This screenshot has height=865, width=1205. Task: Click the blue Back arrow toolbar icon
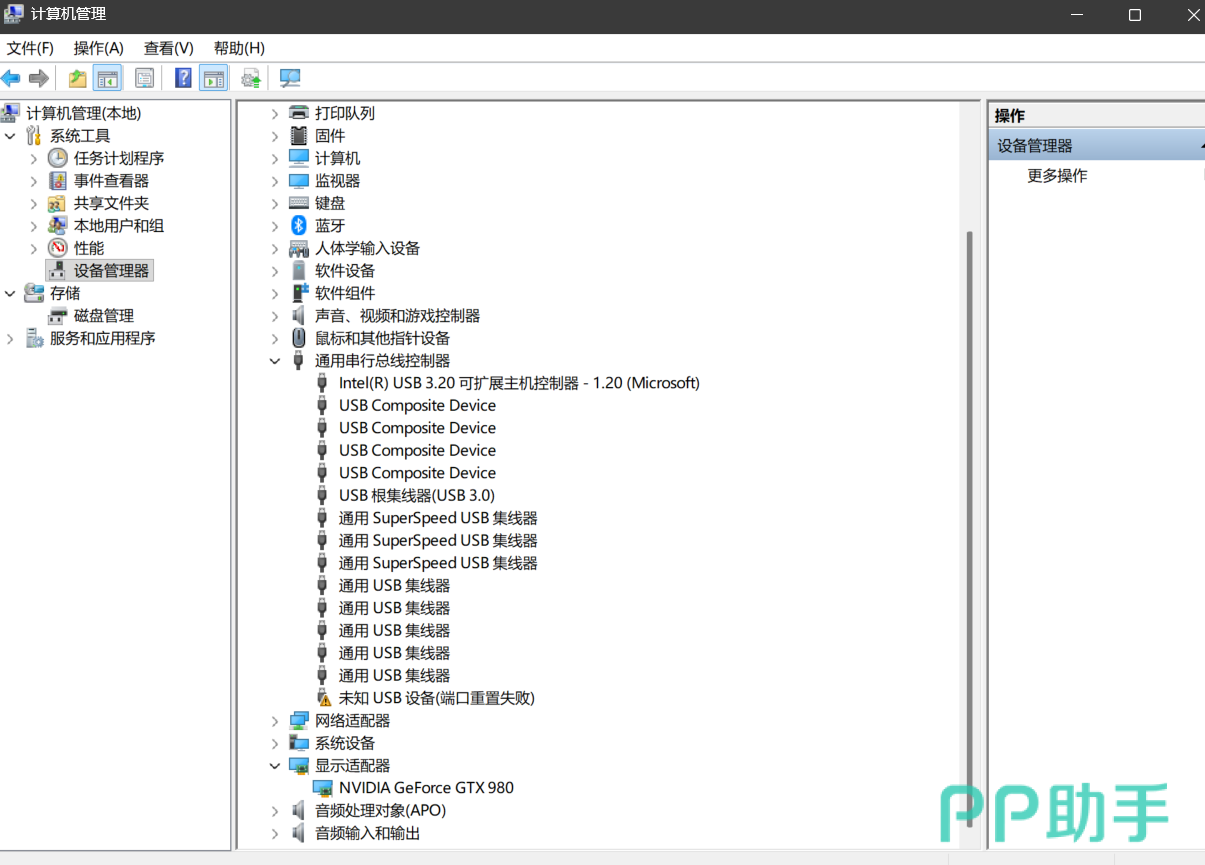pos(11,78)
